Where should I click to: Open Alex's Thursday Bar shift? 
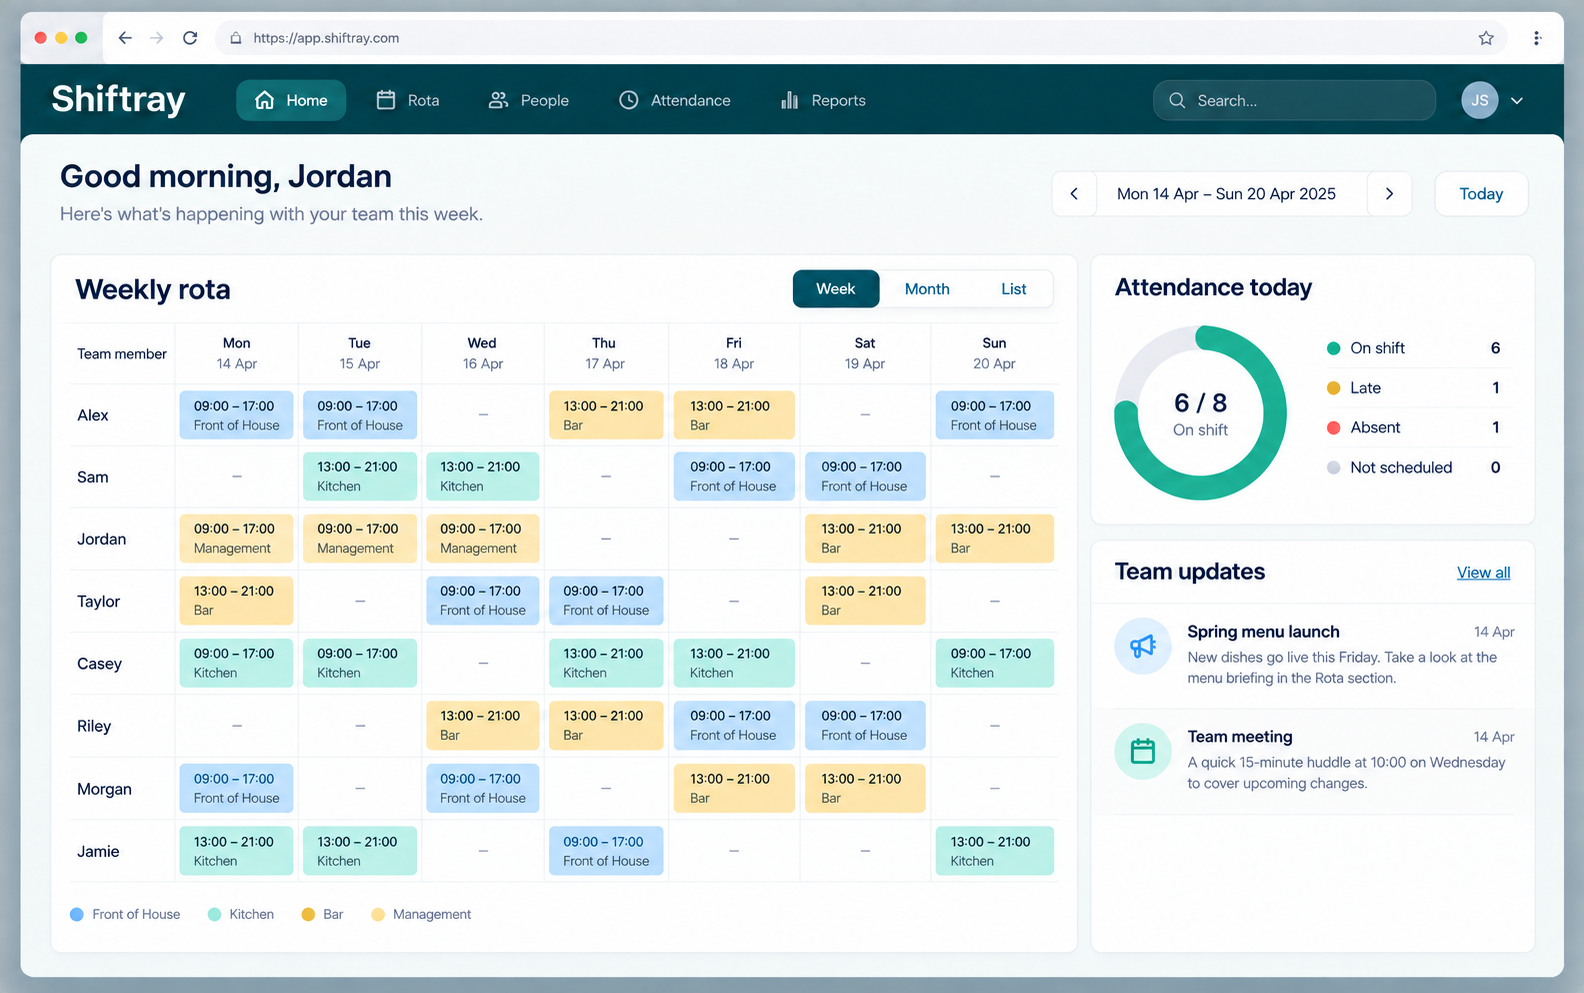pyautogui.click(x=606, y=415)
